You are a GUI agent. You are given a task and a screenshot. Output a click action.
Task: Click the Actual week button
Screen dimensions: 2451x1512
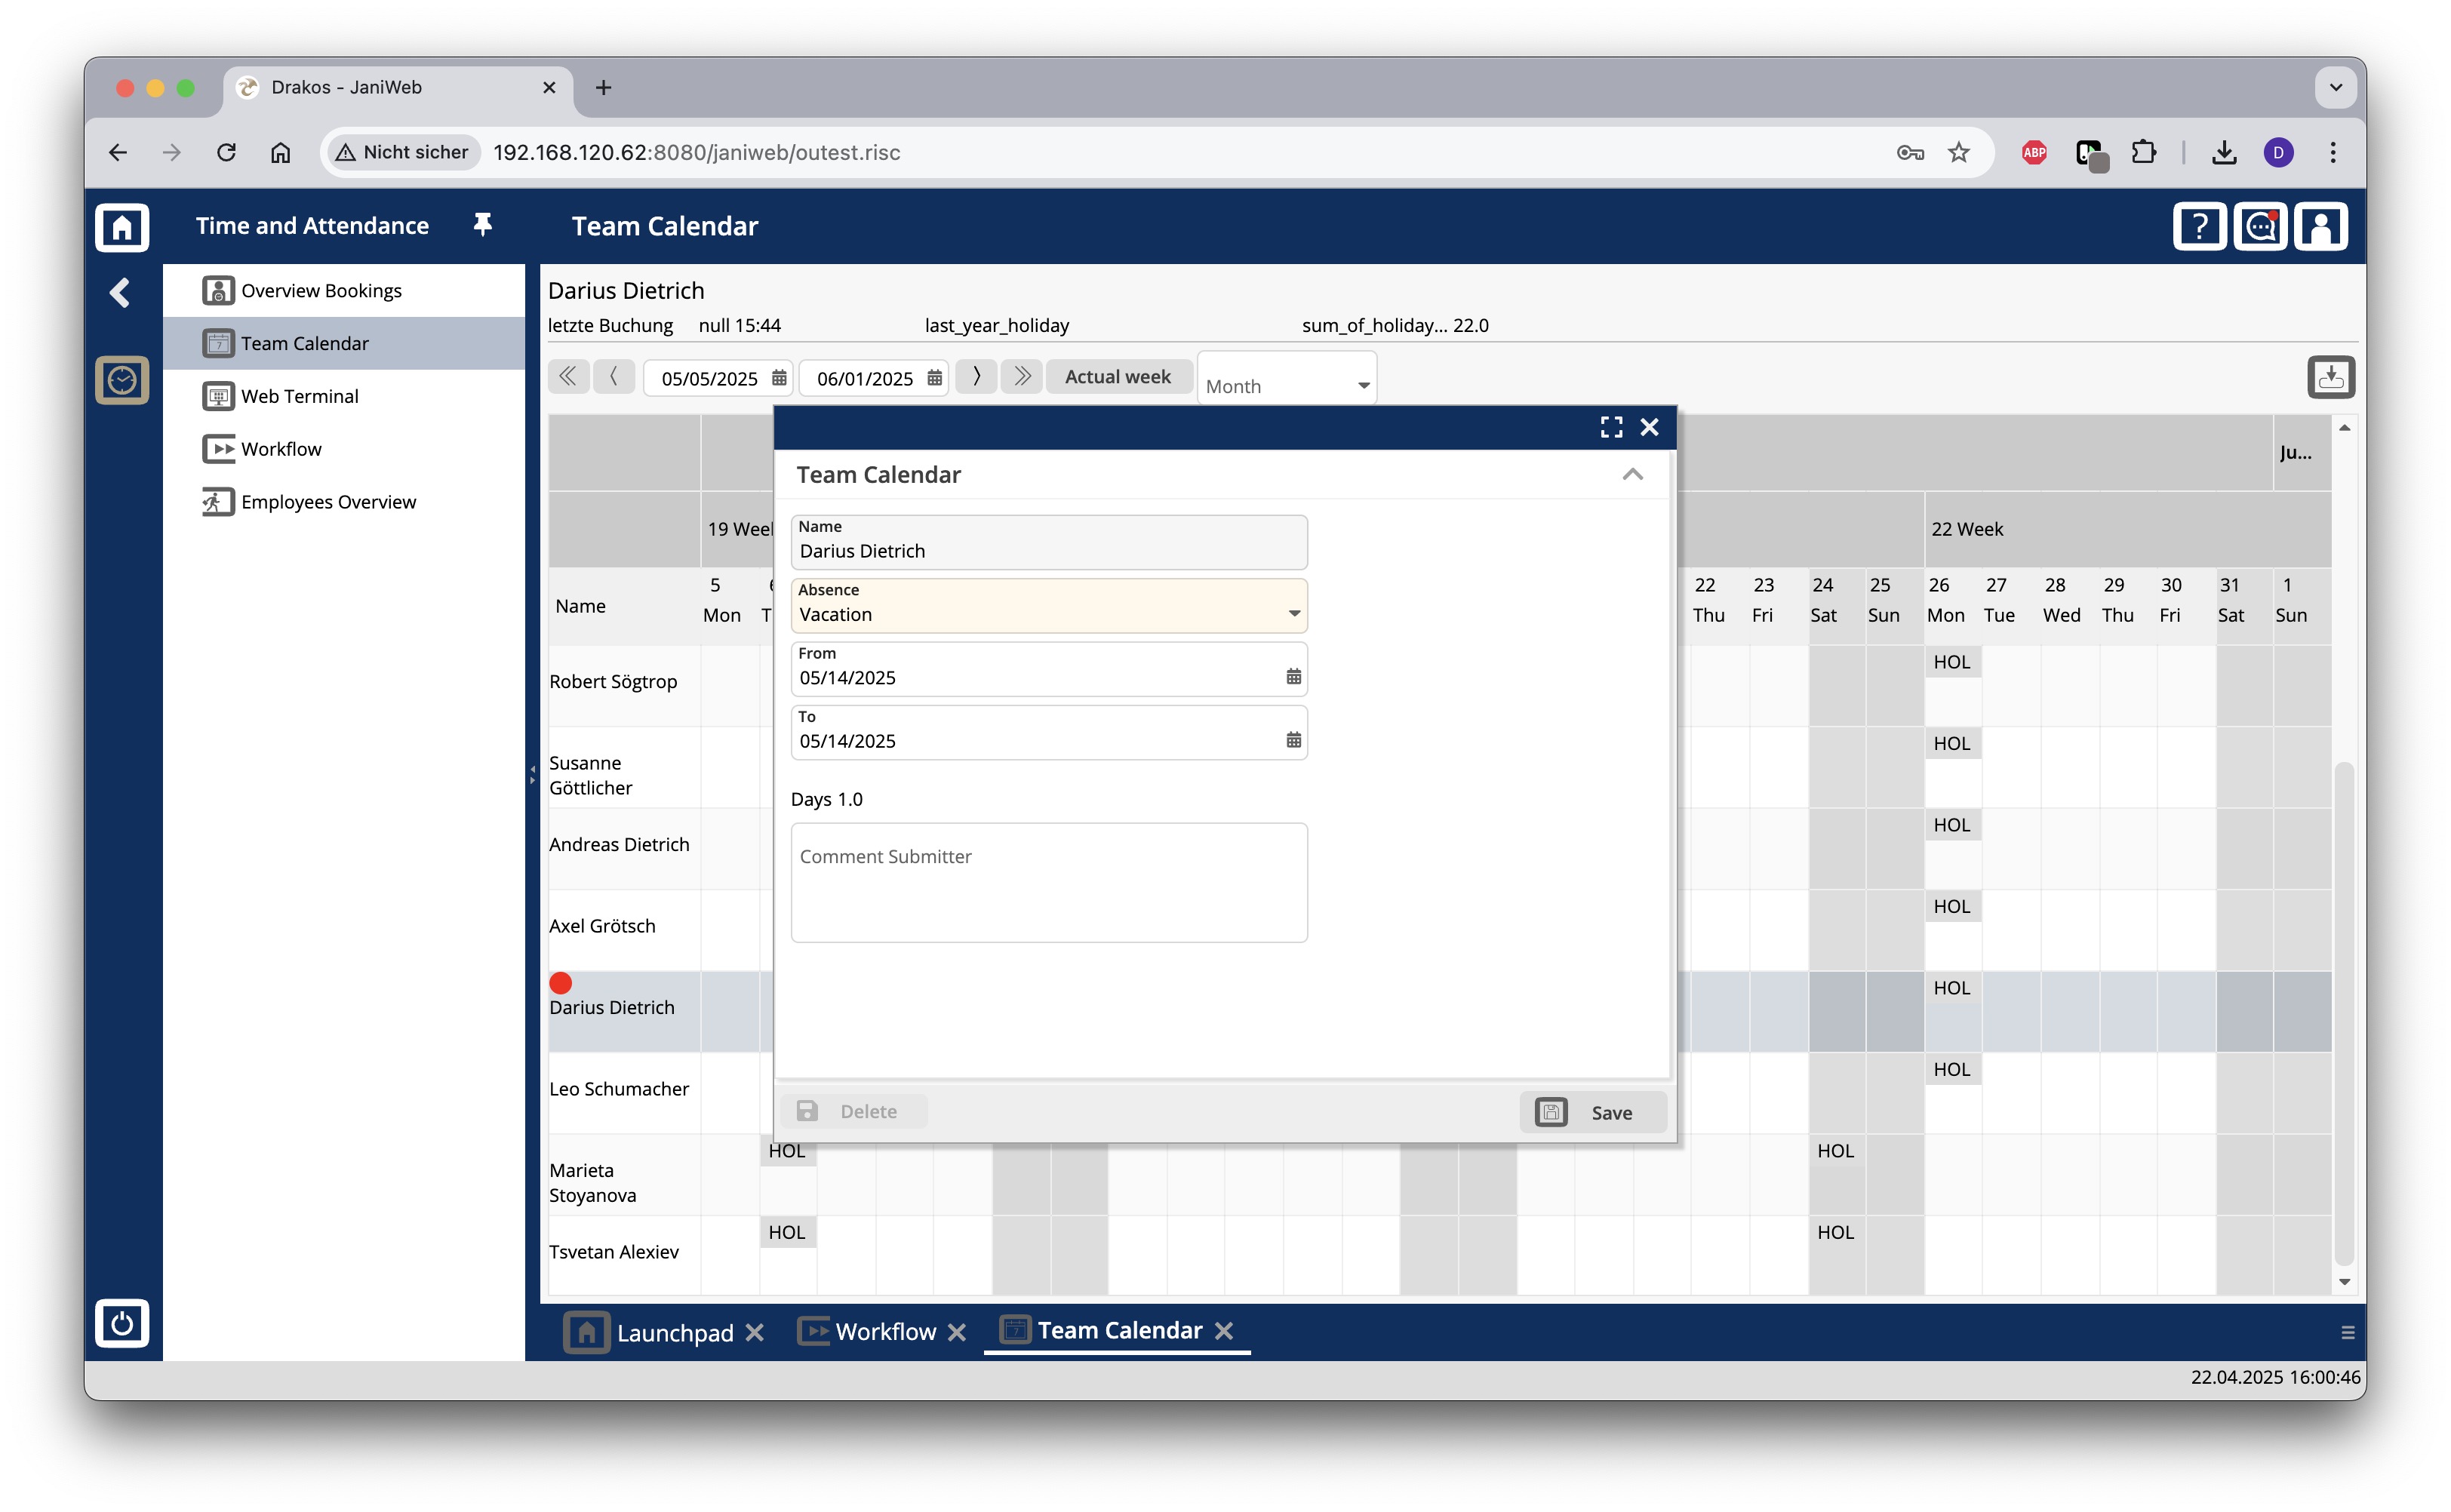(1117, 377)
